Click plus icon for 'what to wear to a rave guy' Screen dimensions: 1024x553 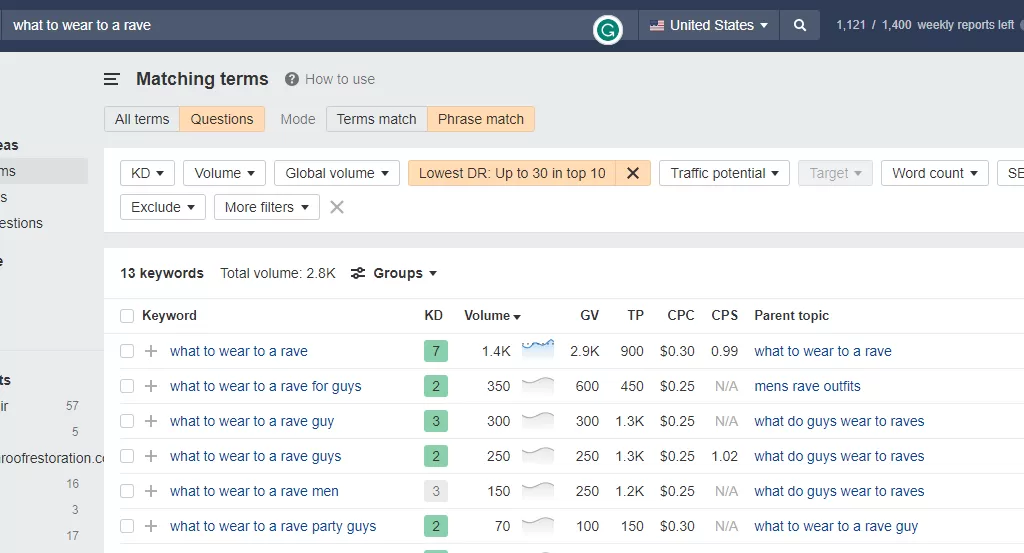151,421
